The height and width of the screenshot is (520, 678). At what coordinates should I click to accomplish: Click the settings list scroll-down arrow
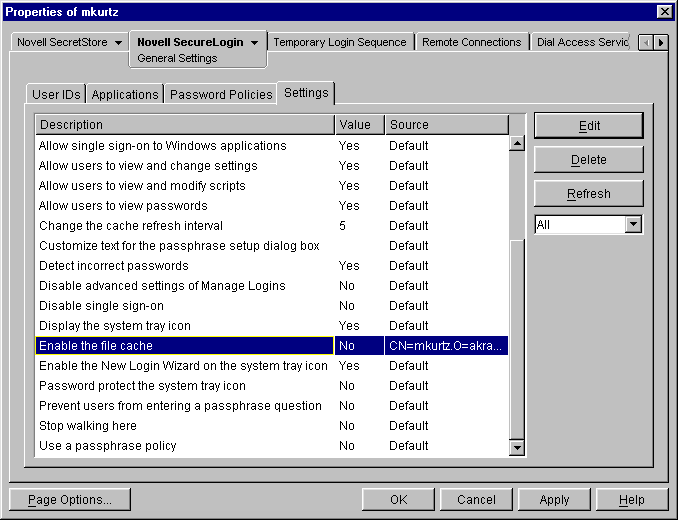pyautogui.click(x=517, y=447)
